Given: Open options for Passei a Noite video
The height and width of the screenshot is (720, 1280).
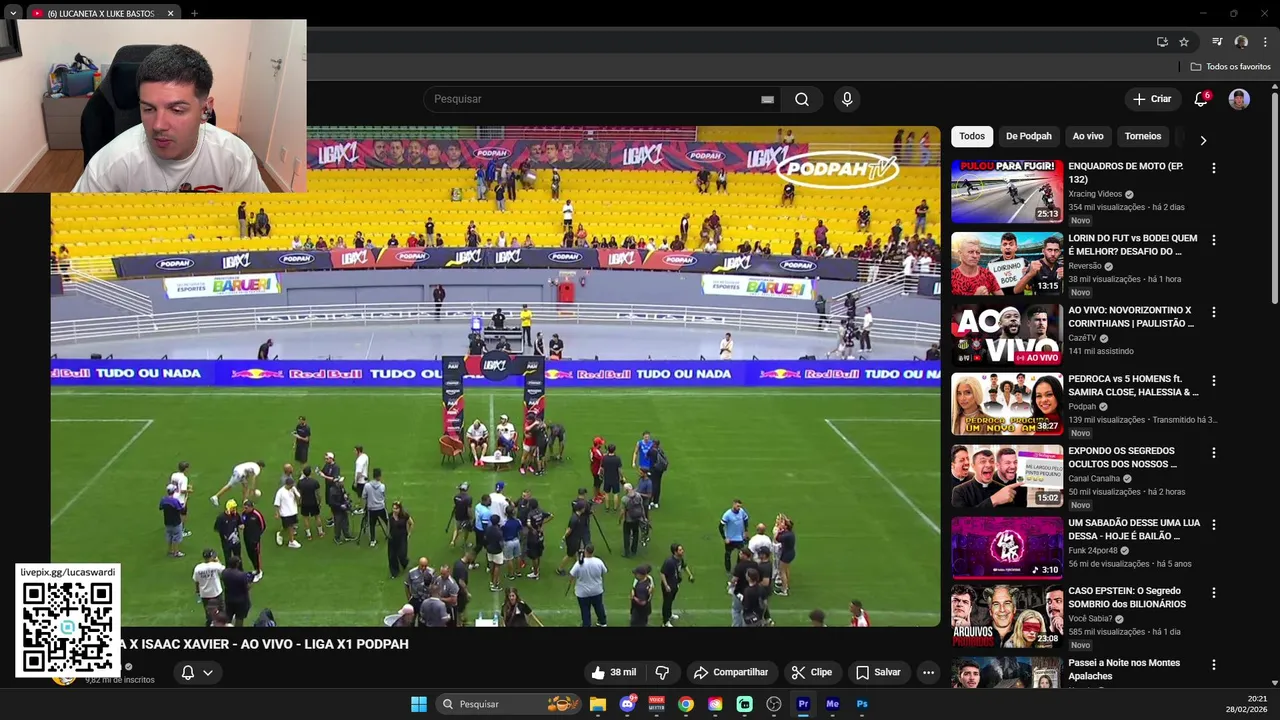Looking at the screenshot, I should coord(1214,664).
